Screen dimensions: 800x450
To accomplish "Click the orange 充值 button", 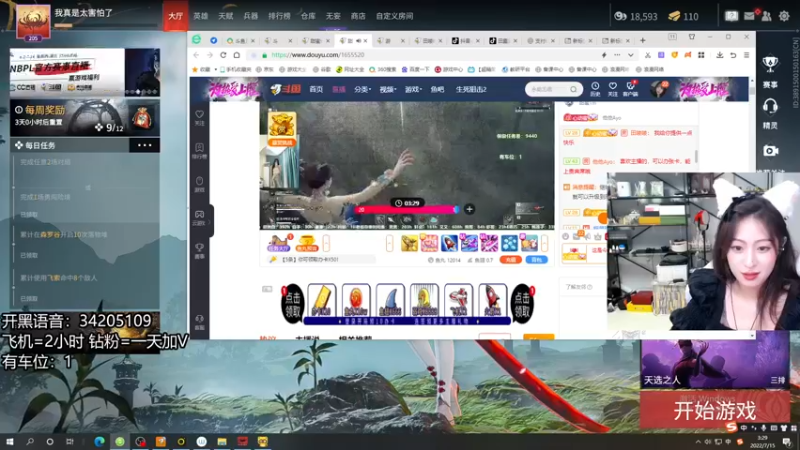I will [510, 260].
